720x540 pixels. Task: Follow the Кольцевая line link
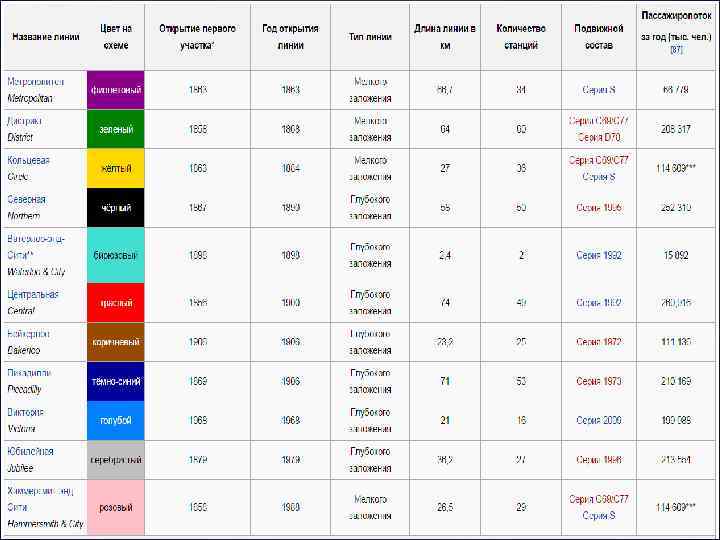(29, 160)
